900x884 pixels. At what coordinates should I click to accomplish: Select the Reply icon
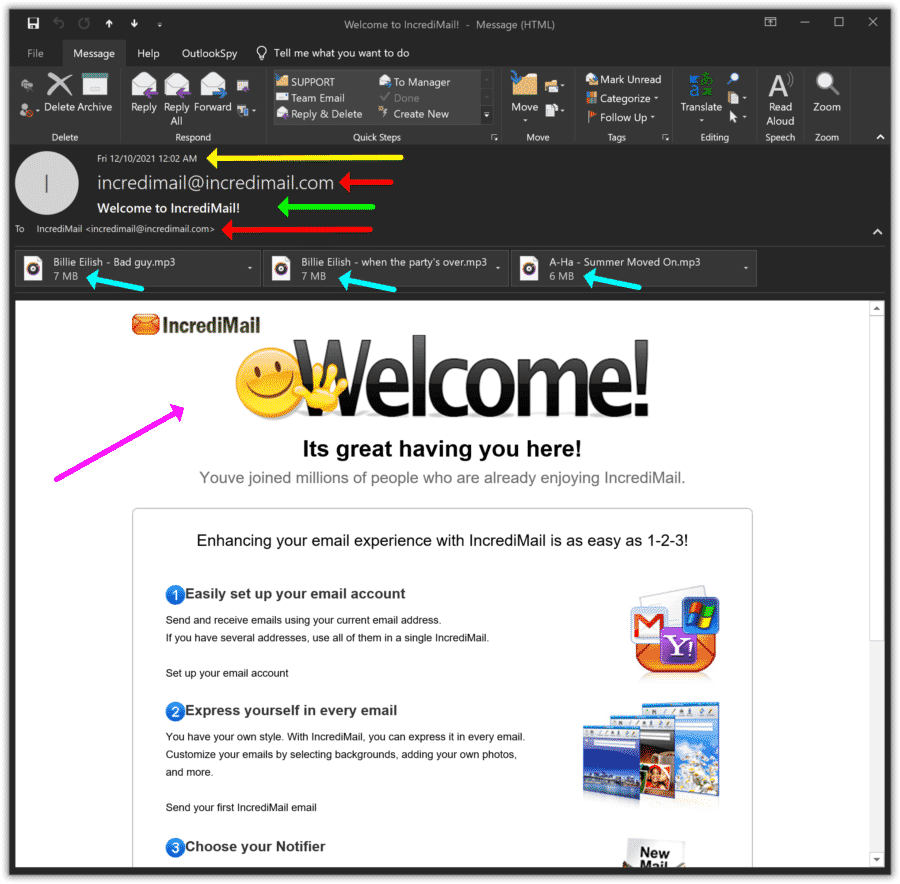pyautogui.click(x=143, y=90)
